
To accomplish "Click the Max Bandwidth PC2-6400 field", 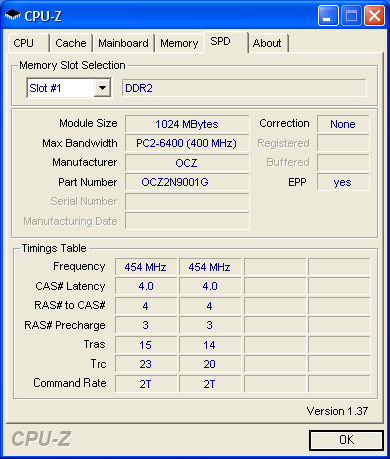I will point(187,143).
